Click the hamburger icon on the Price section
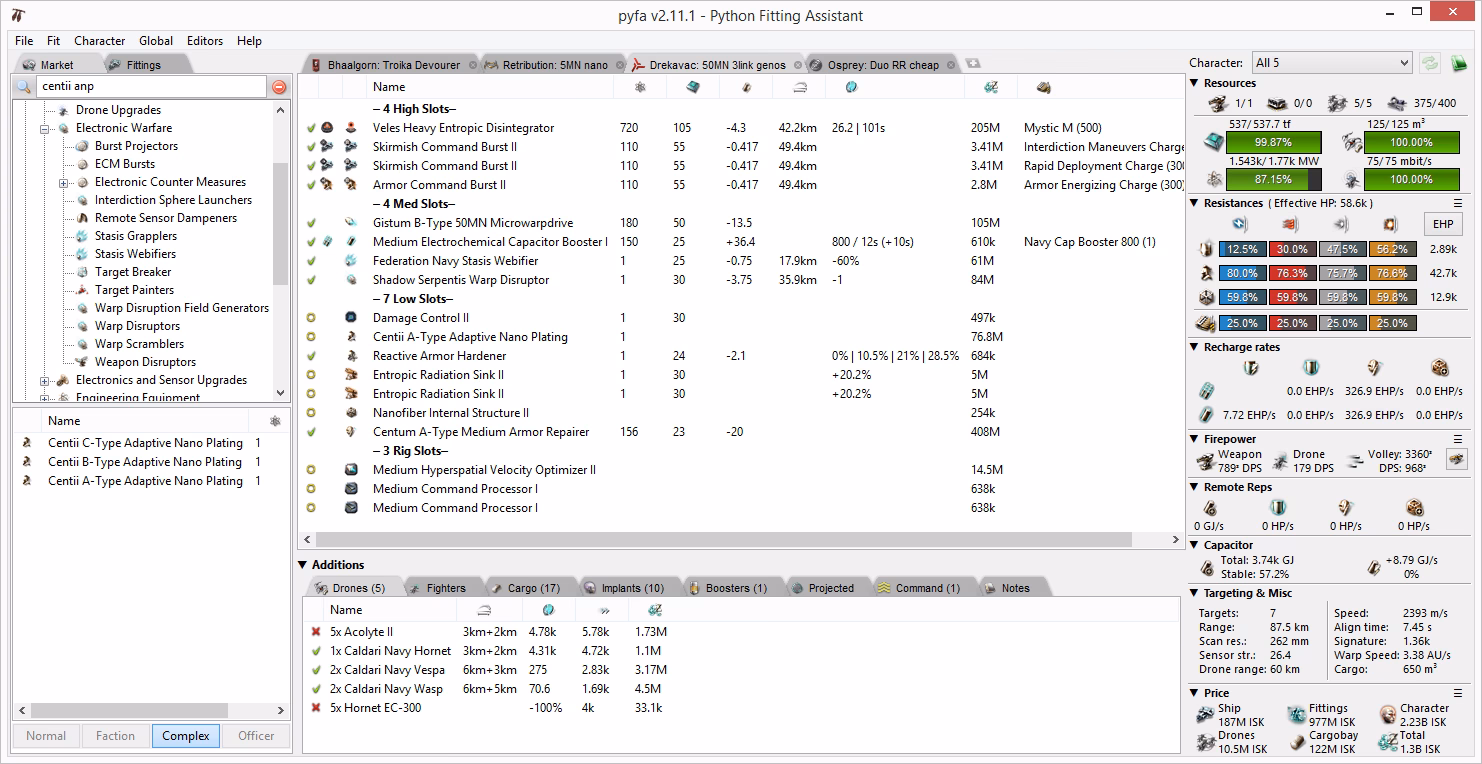Image resolution: width=1482 pixels, height=764 pixels. 1458,693
